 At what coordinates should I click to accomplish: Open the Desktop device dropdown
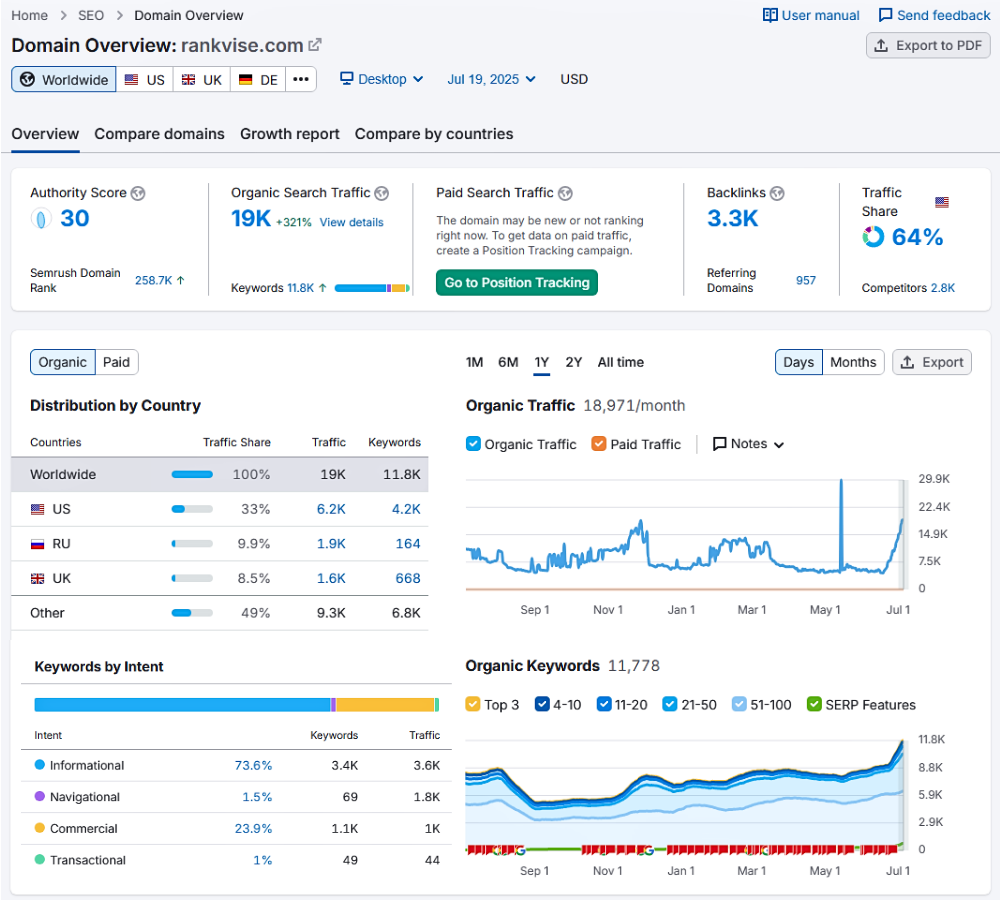(381, 79)
